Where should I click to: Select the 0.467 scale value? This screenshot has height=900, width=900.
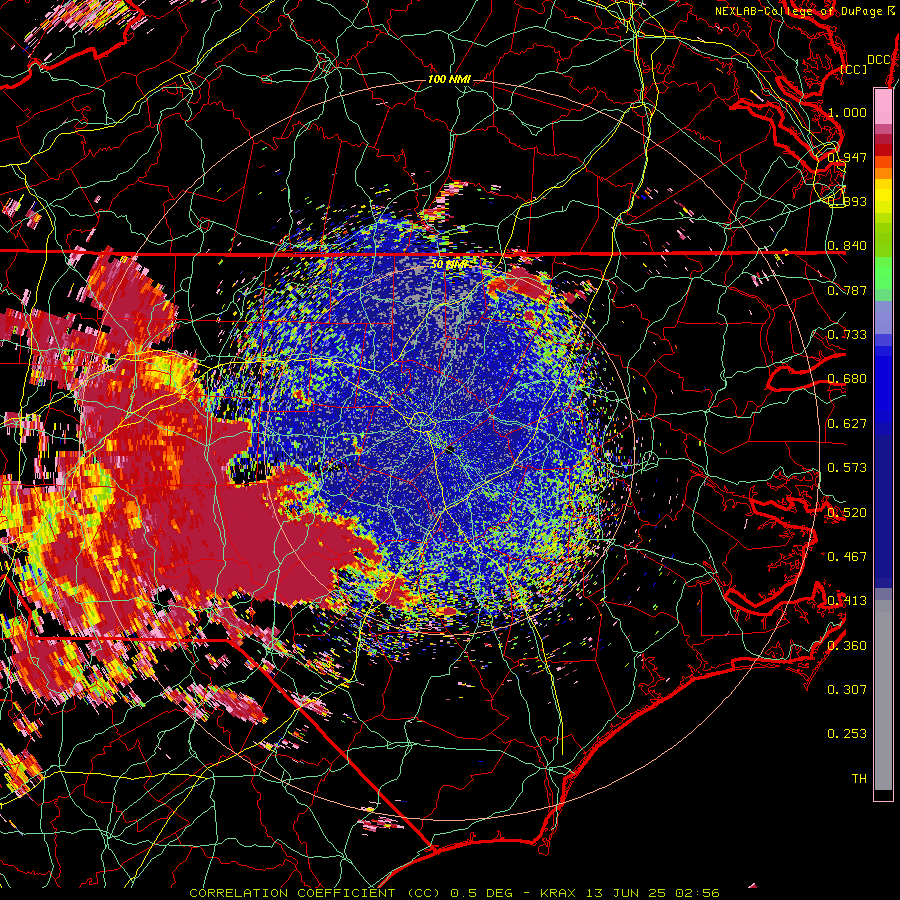point(847,556)
